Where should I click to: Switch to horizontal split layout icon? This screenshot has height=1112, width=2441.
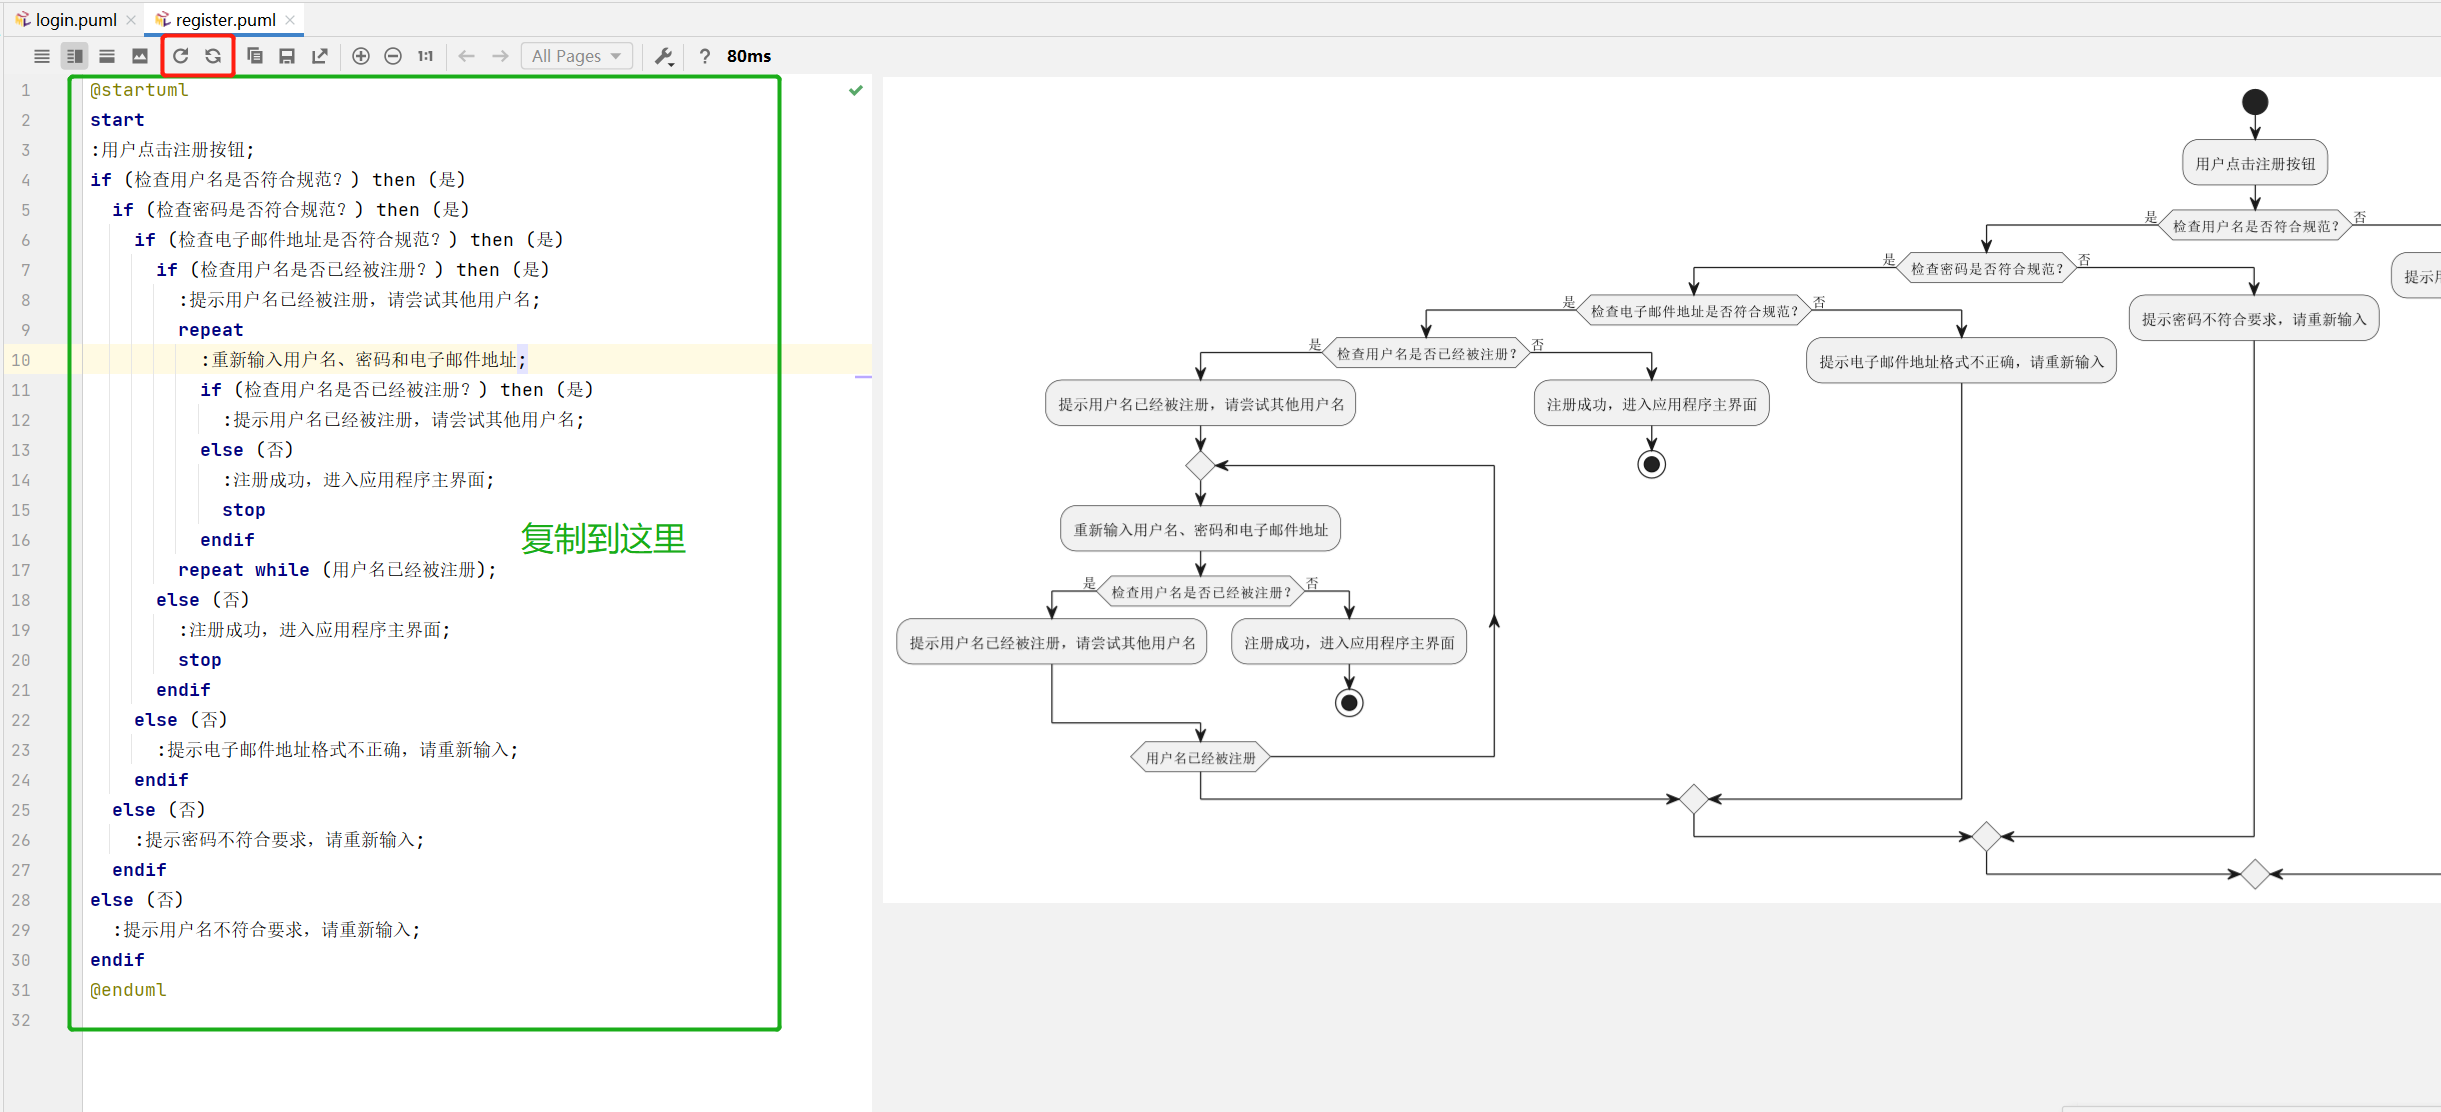click(107, 56)
